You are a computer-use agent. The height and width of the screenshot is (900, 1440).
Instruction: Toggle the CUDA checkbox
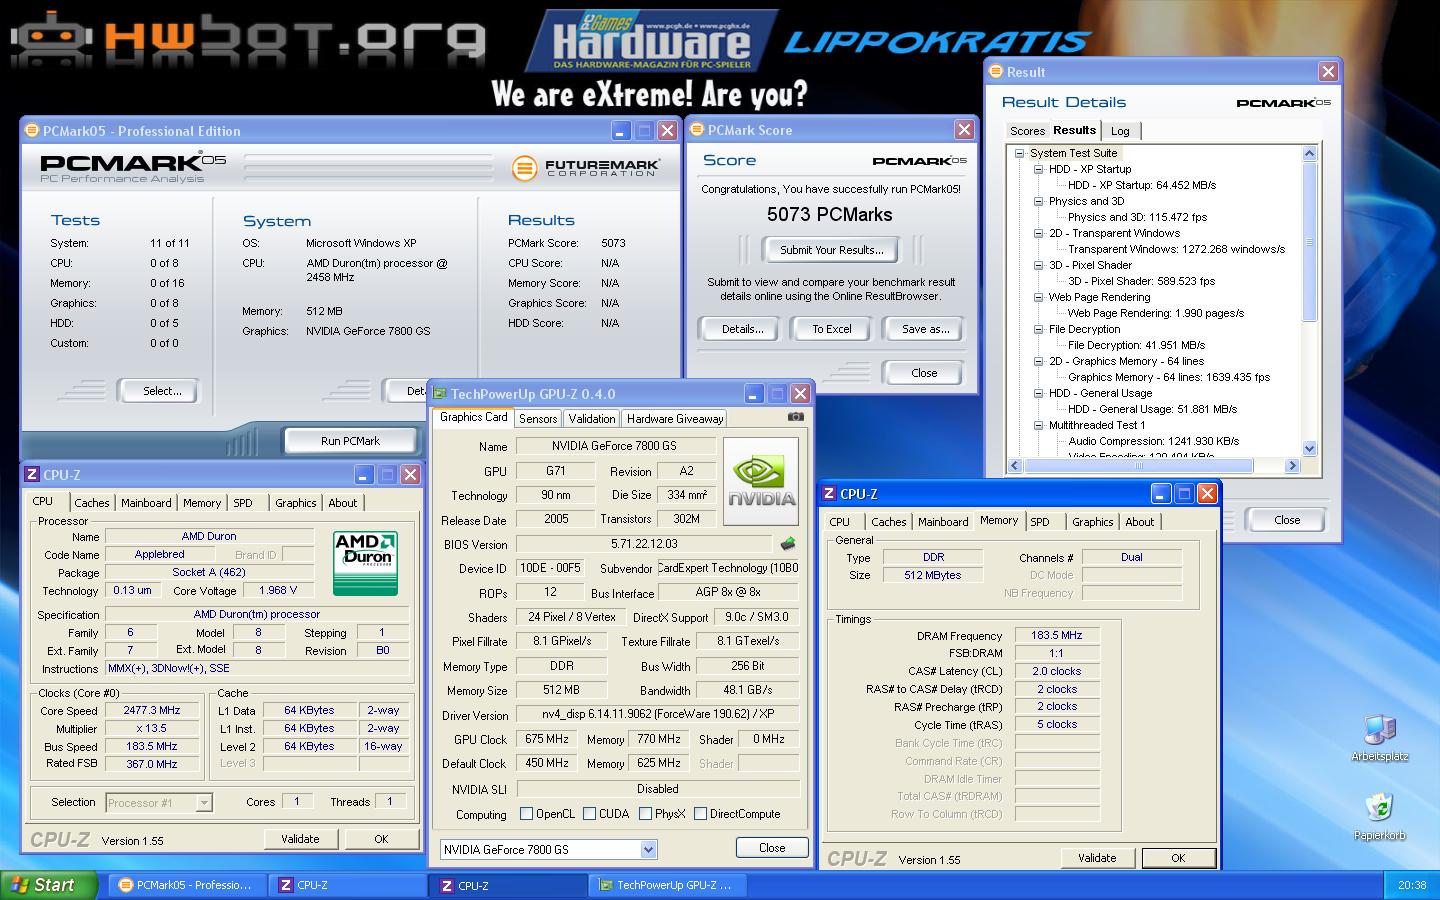coord(589,814)
